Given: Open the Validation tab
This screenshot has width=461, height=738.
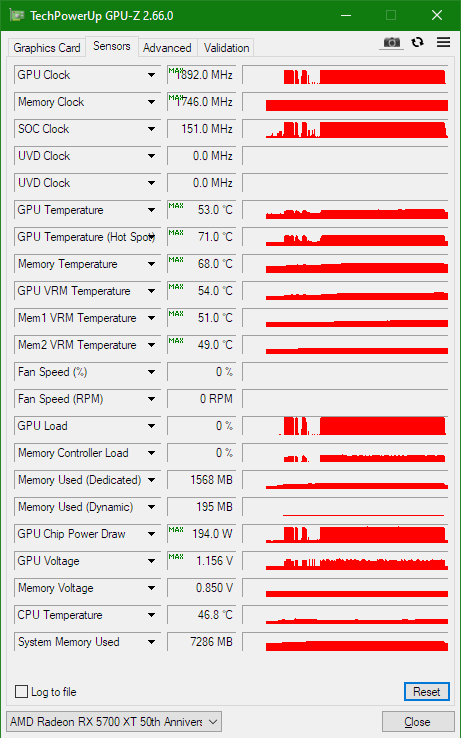Looking at the screenshot, I should pyautogui.click(x=226, y=48).
